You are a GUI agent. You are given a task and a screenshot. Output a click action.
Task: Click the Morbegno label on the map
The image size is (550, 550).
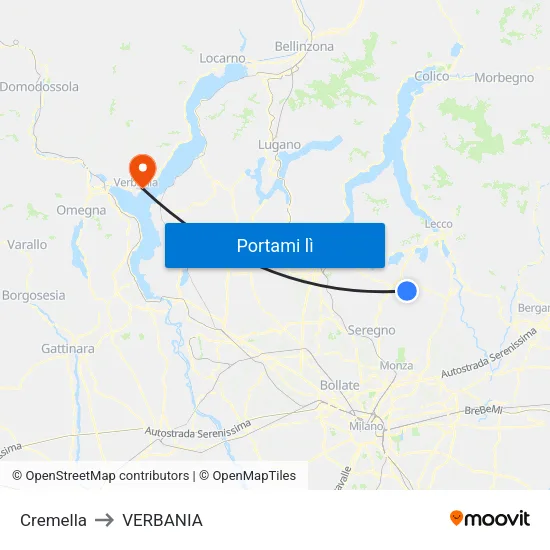point(504,78)
